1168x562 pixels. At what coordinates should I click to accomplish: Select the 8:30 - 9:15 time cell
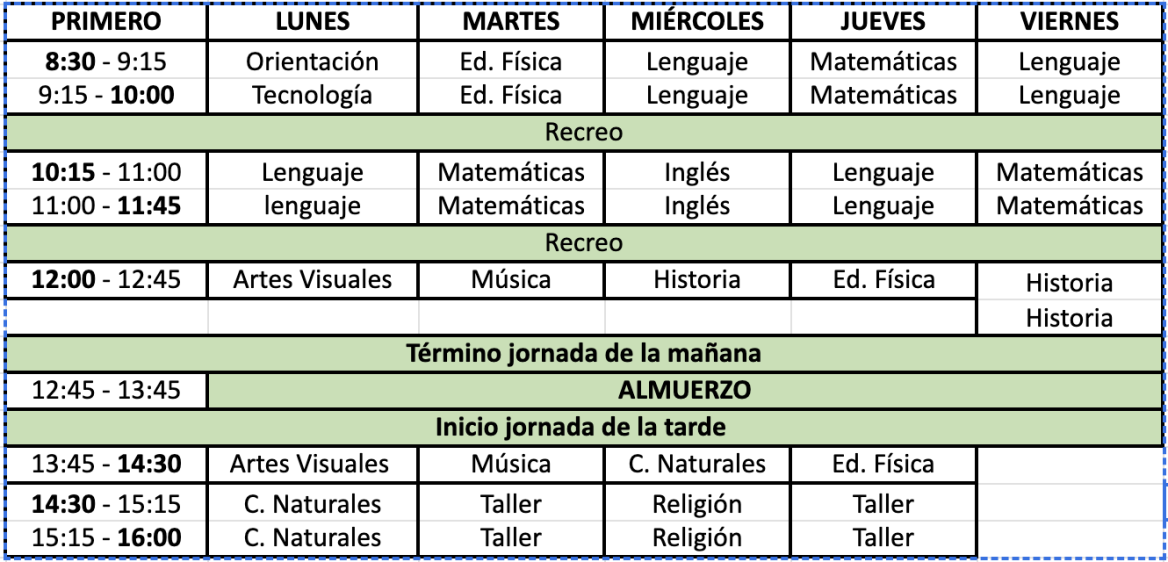(x=106, y=62)
